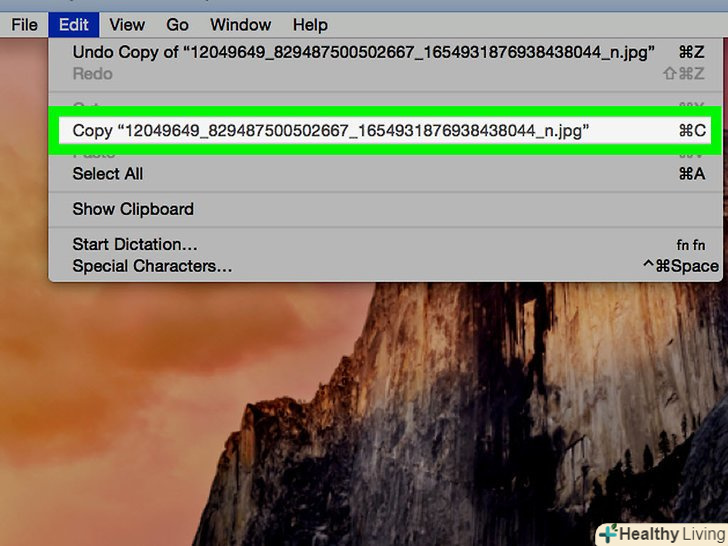Click the fn fn shortcut beside Start Dictation

pyautogui.click(x=691, y=245)
